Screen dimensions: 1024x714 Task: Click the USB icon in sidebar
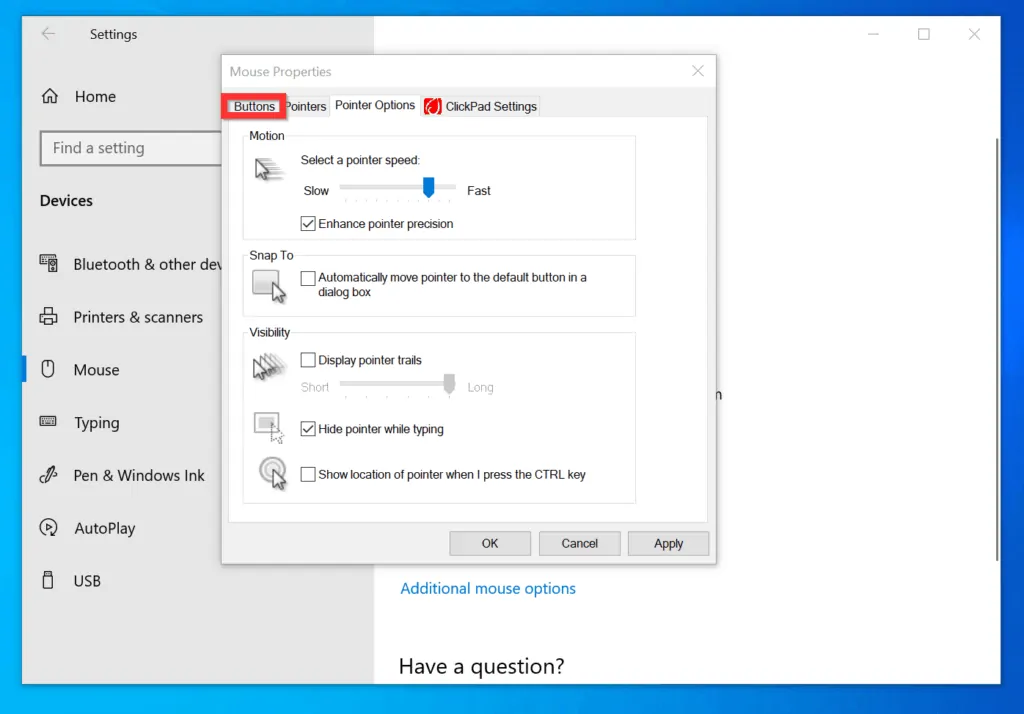(x=49, y=580)
